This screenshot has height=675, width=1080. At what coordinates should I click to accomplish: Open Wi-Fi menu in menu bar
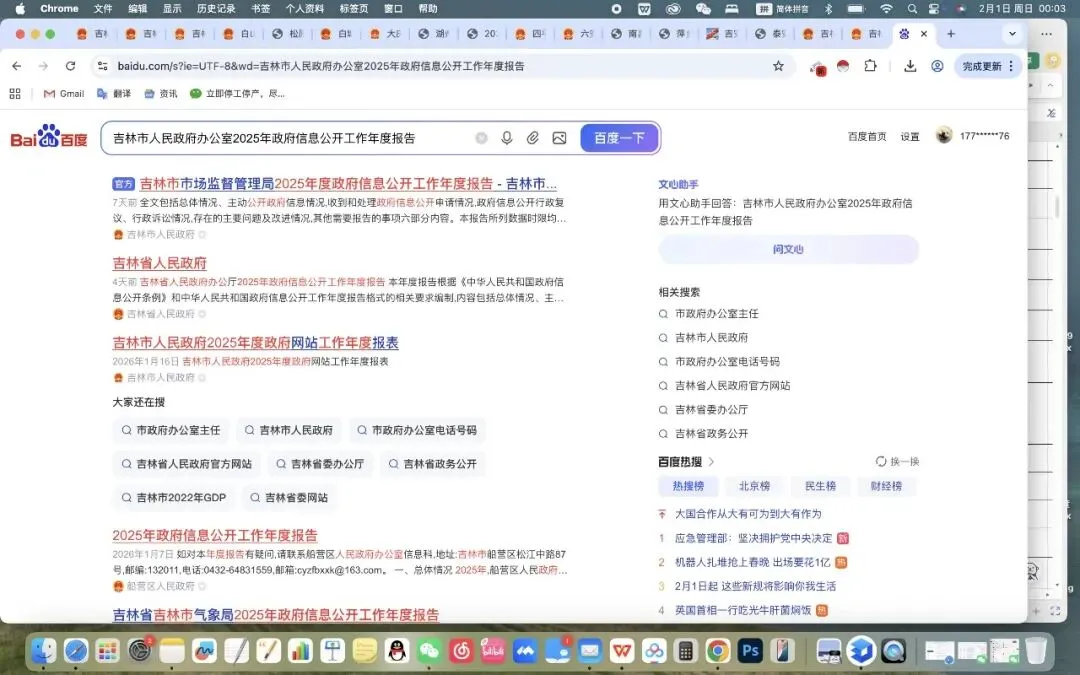coord(886,8)
